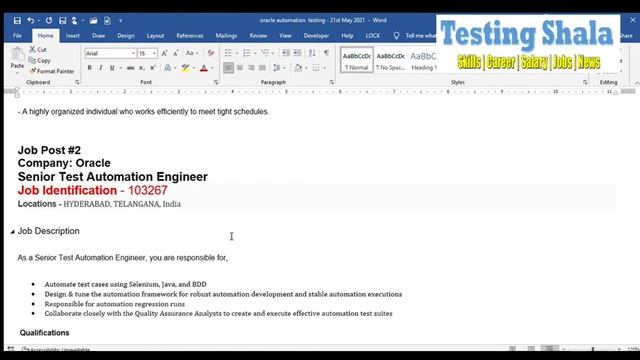This screenshot has height=360, width=640.
Task: Click the Undo arrow icon
Action: tap(31, 20)
